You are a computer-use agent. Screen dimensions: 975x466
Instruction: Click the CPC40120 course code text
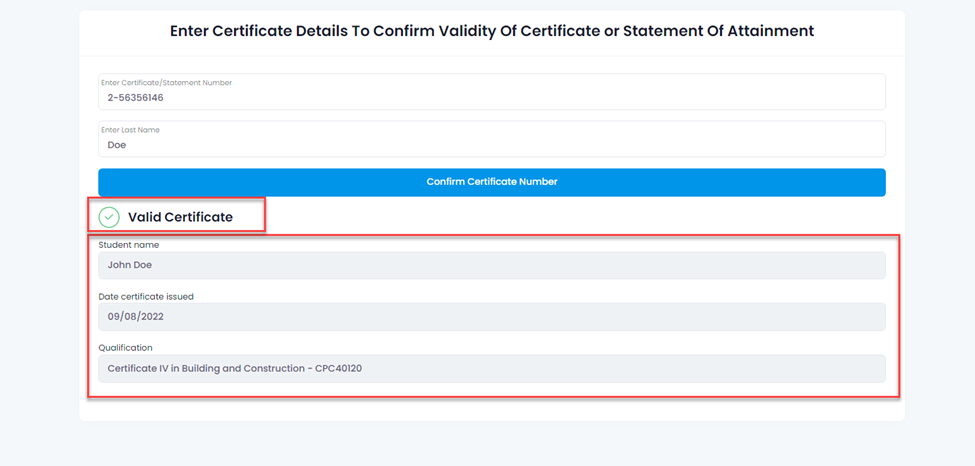click(x=339, y=368)
